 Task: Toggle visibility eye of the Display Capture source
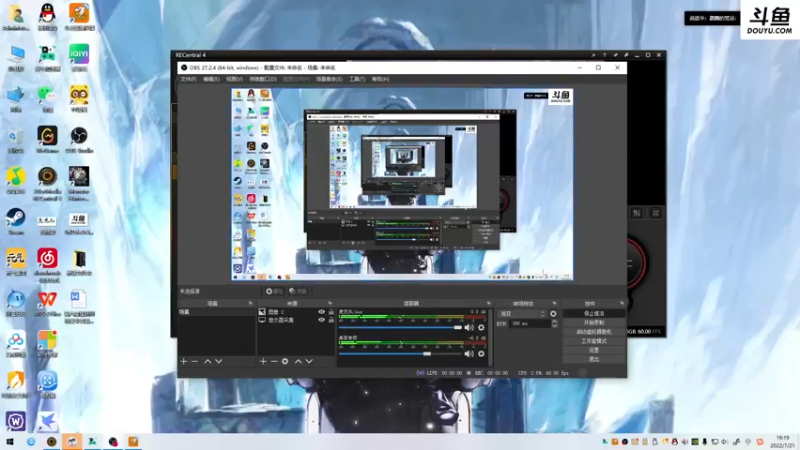321,320
